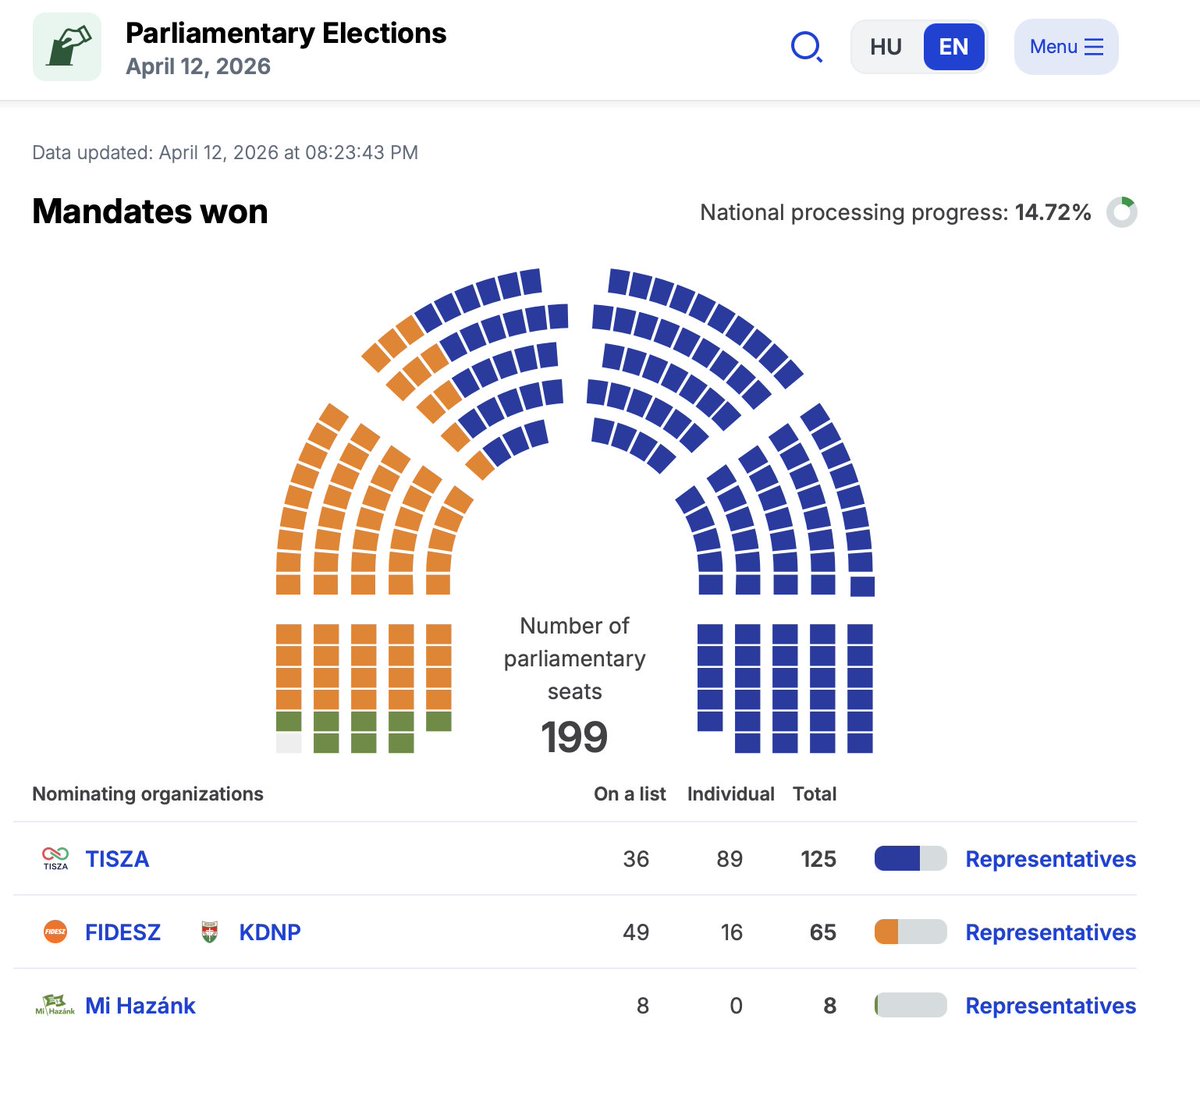Open search with the magnifier icon
This screenshot has height=1097, width=1200.
[806, 46]
